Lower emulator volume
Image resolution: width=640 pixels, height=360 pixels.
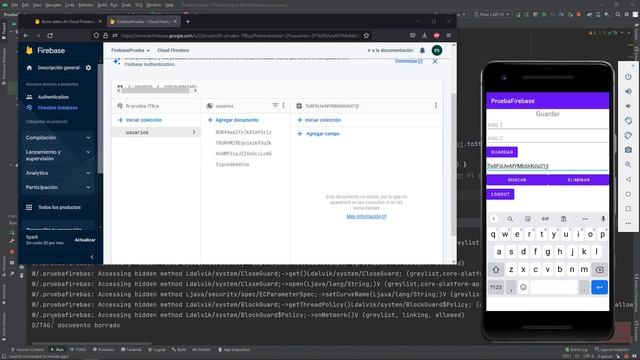click(628, 106)
